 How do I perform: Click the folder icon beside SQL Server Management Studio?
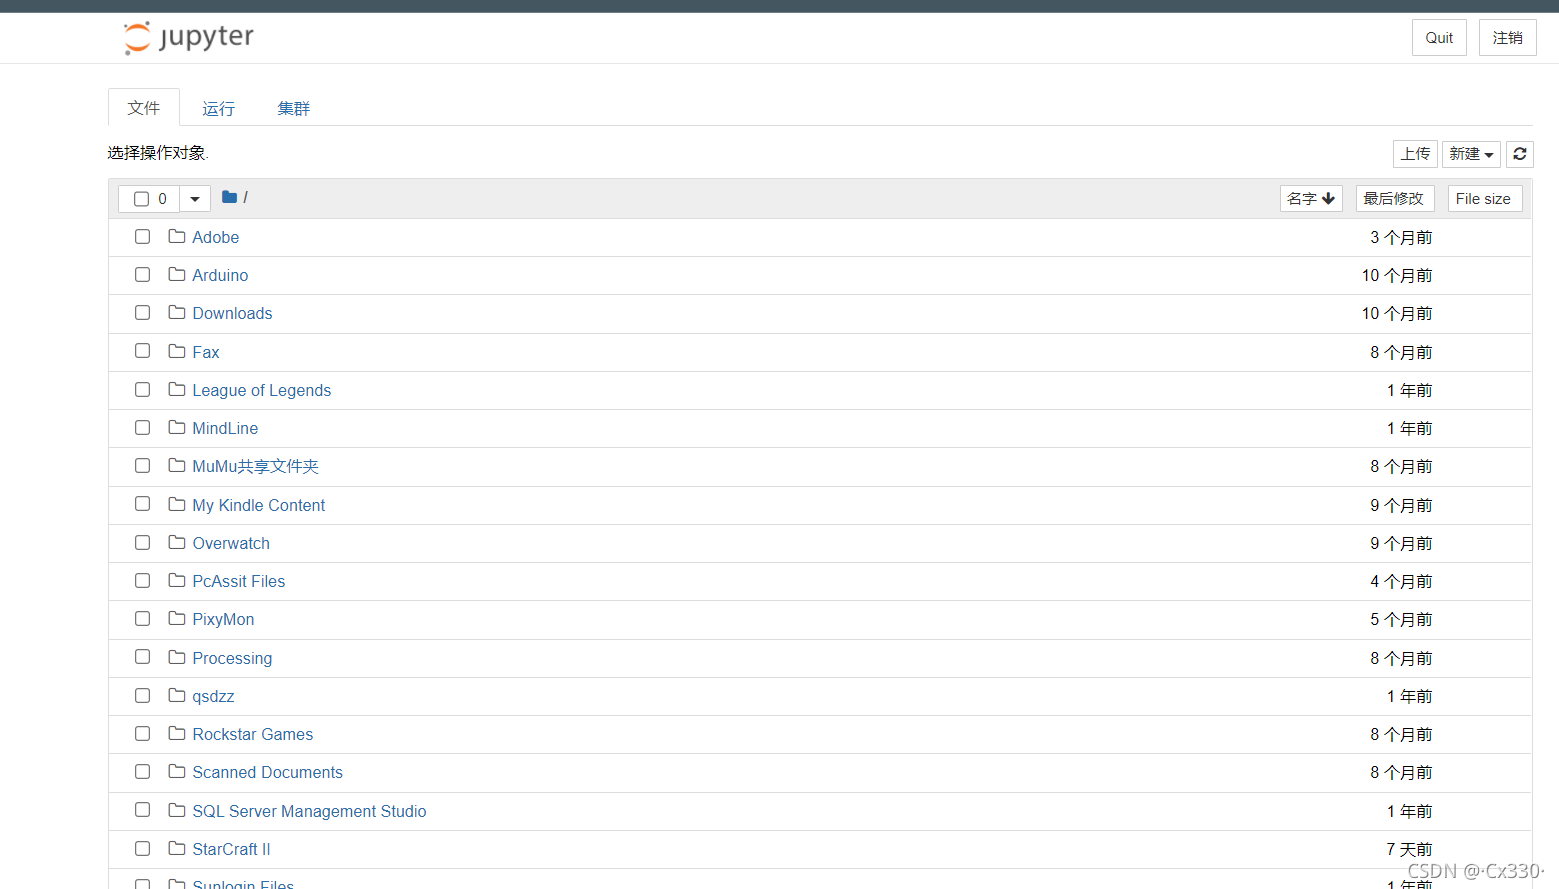tap(177, 811)
